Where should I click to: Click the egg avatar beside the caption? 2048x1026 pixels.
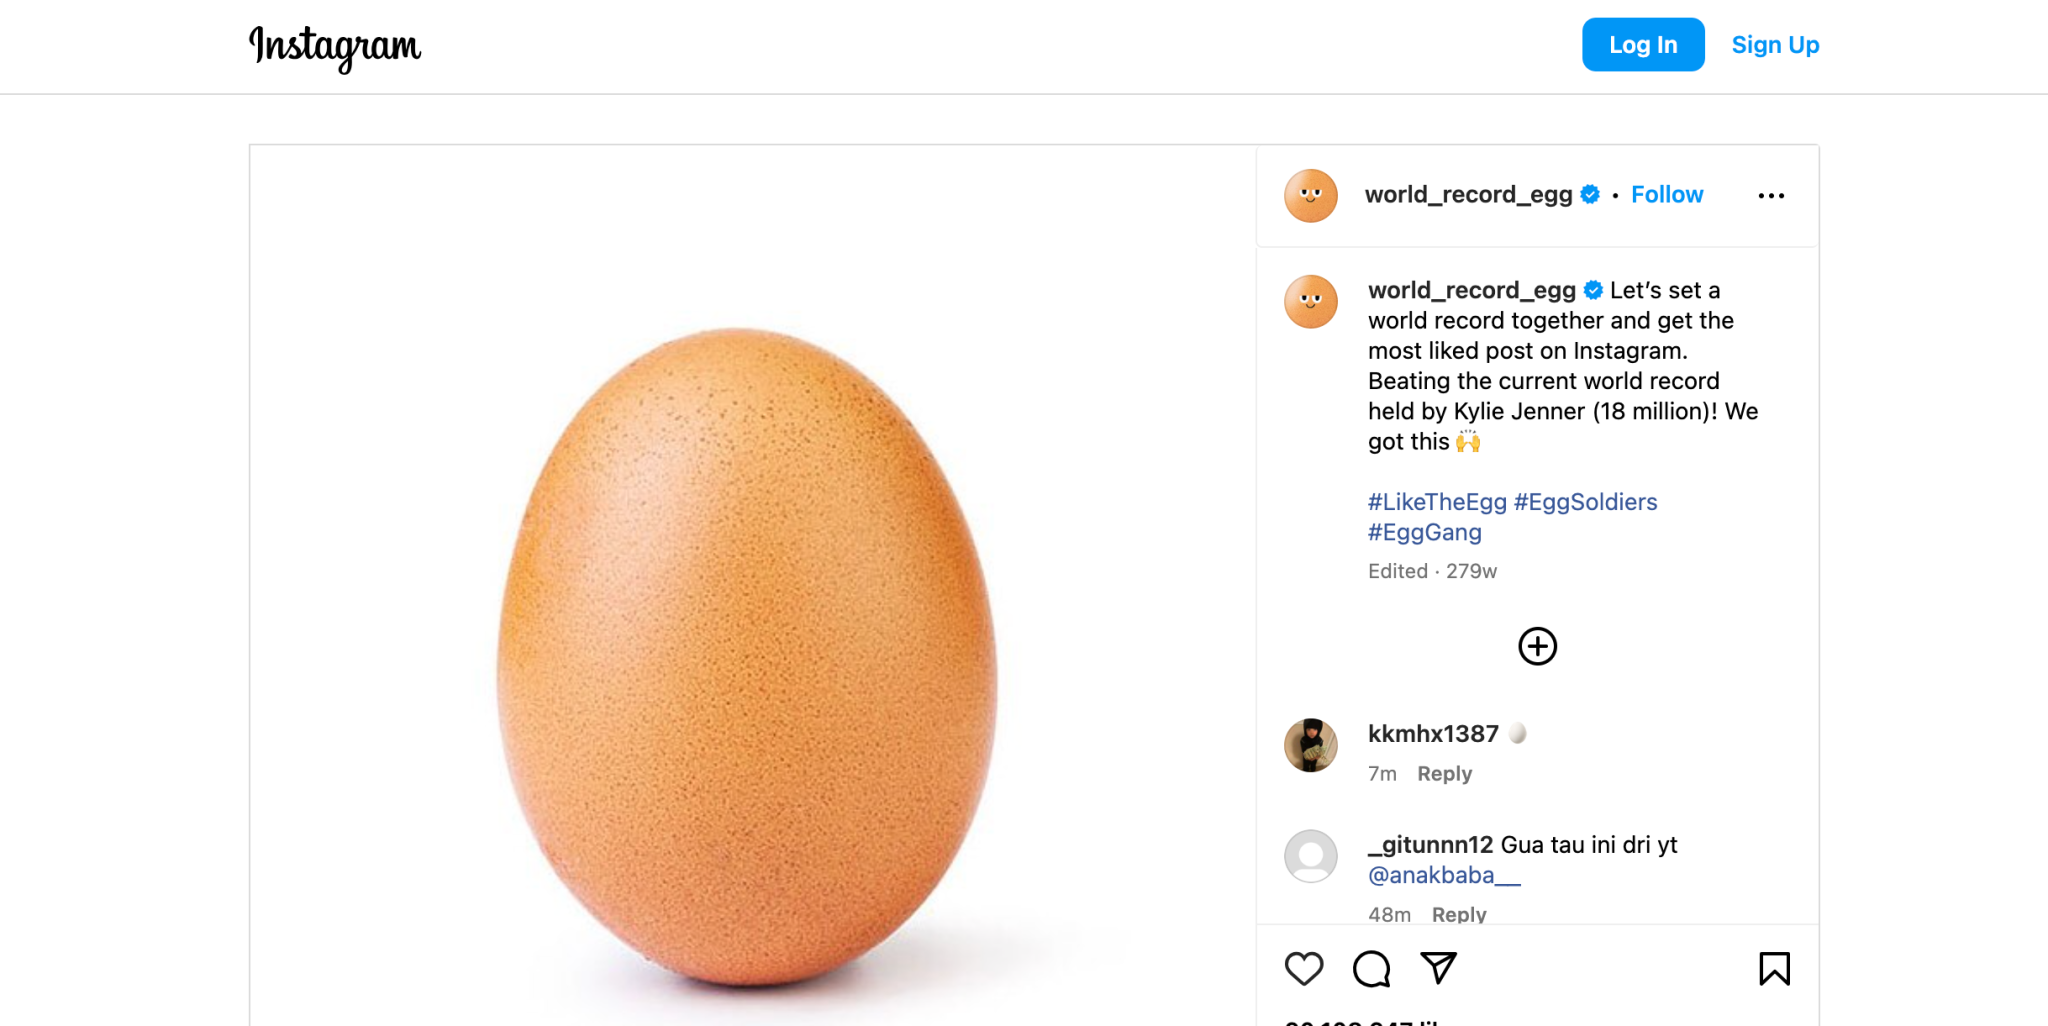(1310, 302)
